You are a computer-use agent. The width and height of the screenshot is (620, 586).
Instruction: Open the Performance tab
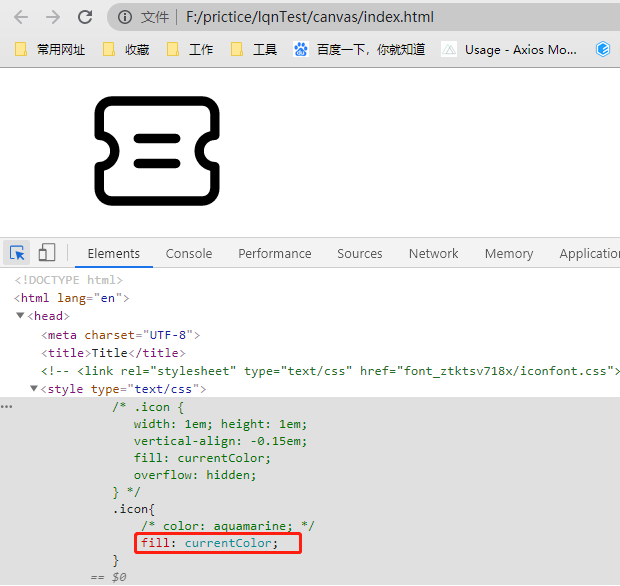pos(274,253)
